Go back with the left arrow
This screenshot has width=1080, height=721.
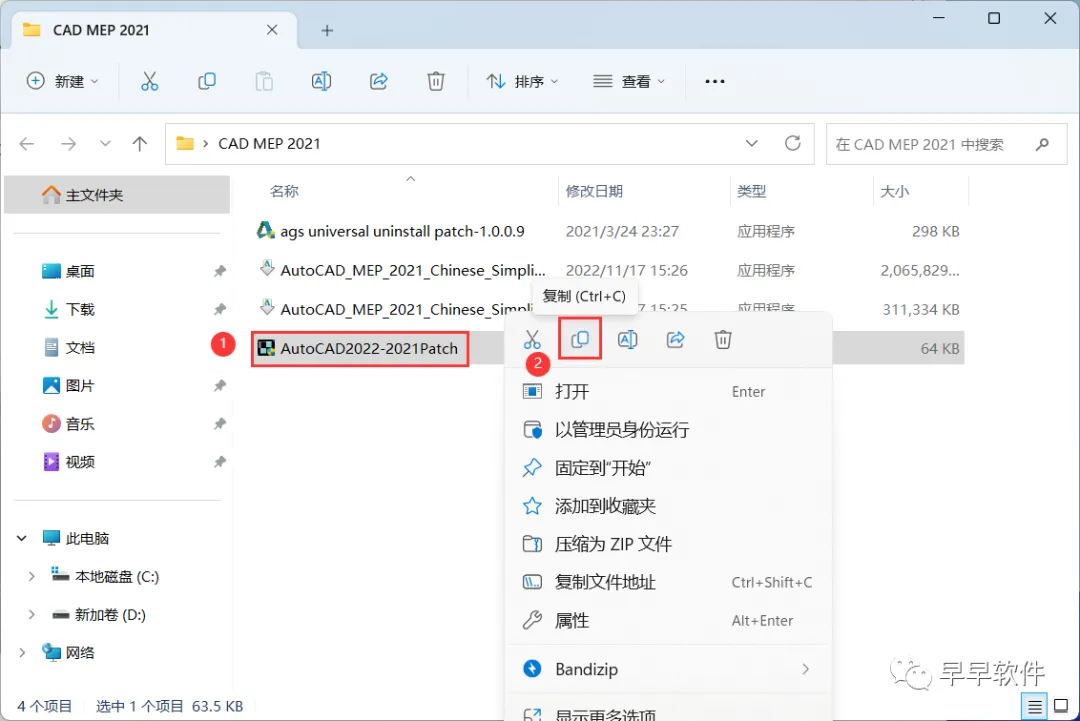pos(27,144)
